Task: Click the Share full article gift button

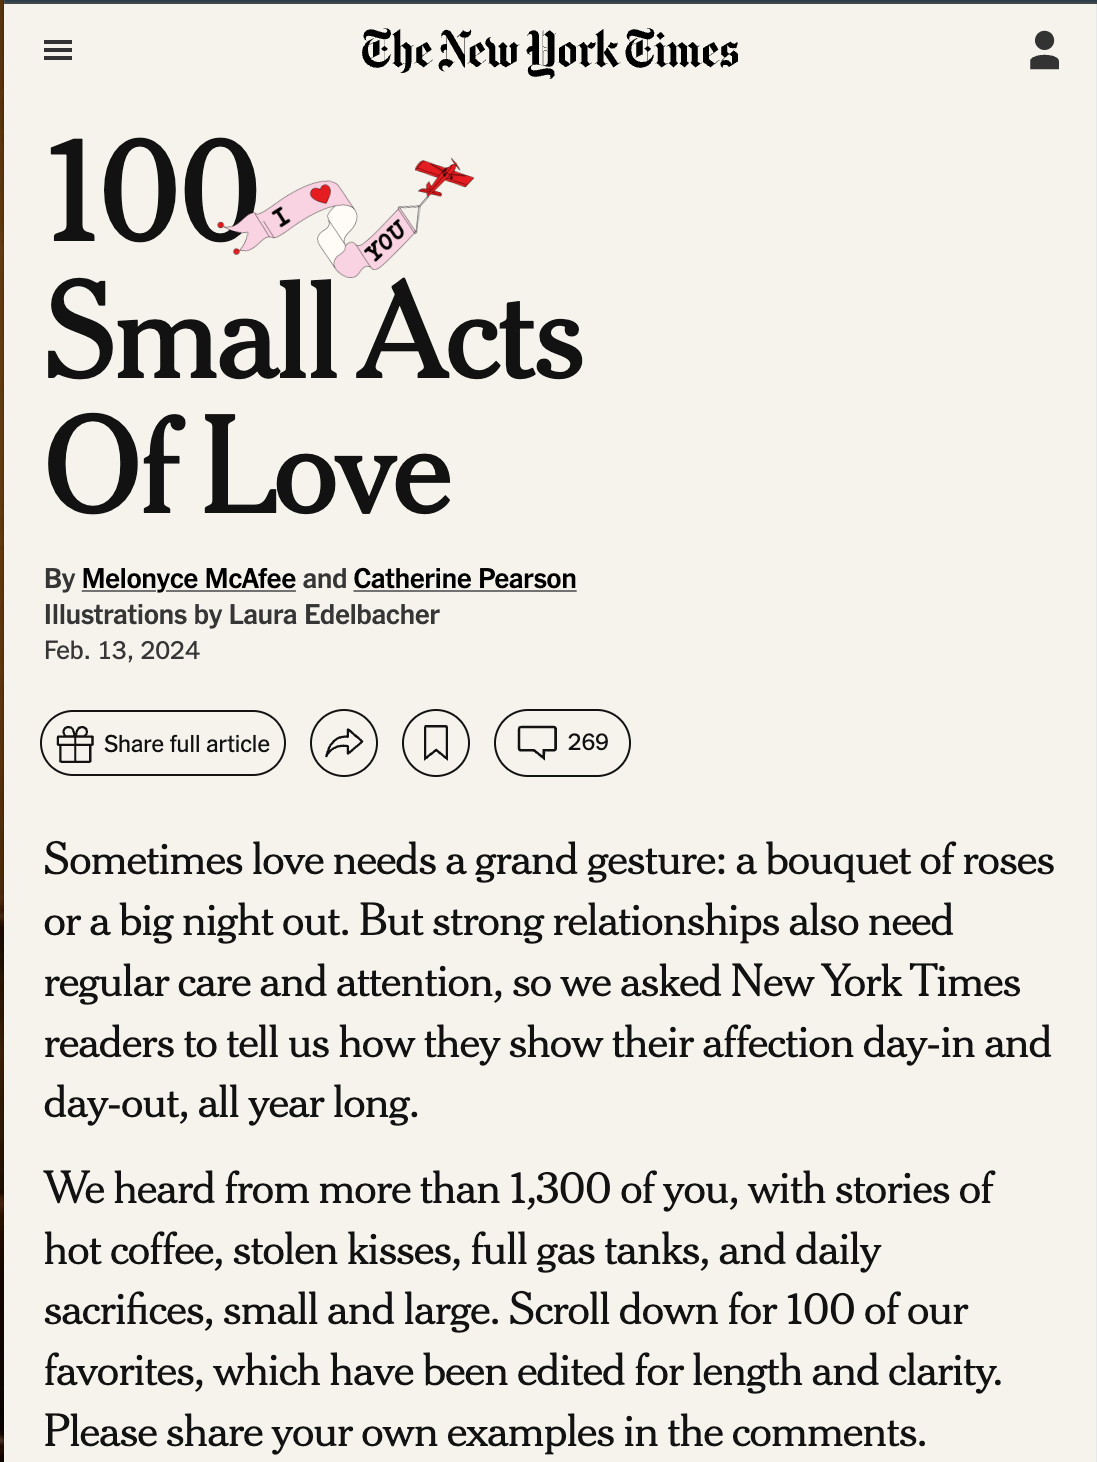Action: point(163,743)
